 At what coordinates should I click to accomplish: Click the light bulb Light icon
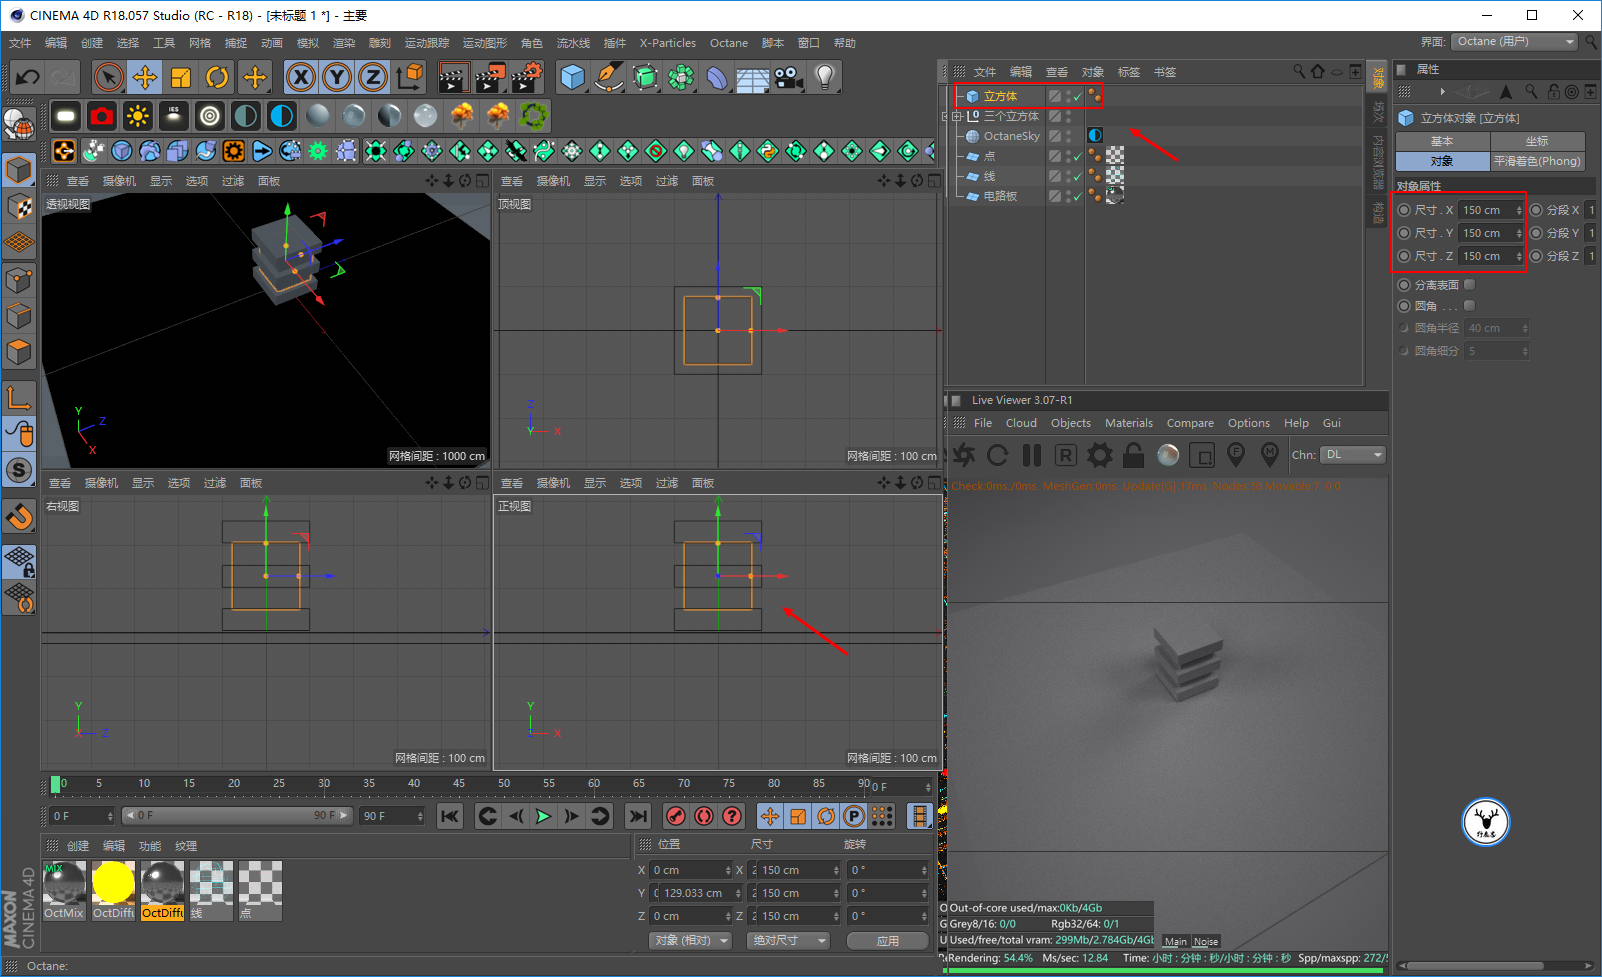point(824,77)
